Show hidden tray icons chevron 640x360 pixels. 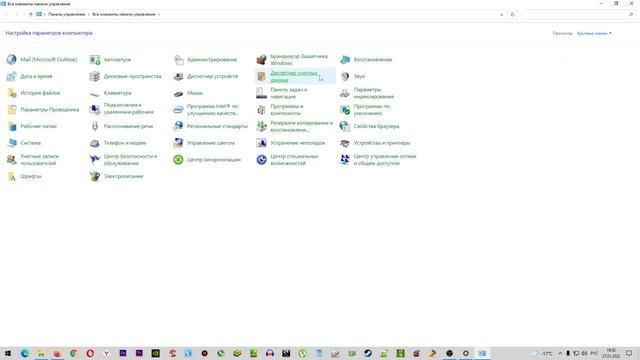(560, 353)
